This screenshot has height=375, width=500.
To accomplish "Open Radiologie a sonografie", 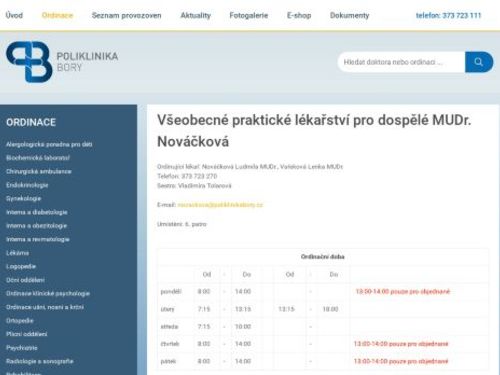I will tap(40, 361).
